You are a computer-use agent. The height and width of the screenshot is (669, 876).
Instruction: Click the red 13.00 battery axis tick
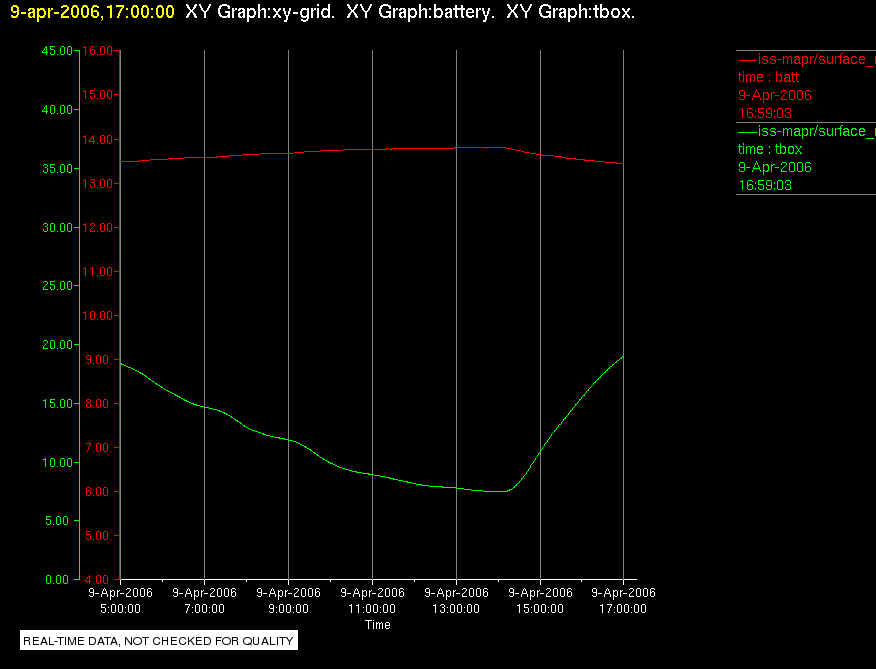pyautogui.click(x=98, y=184)
